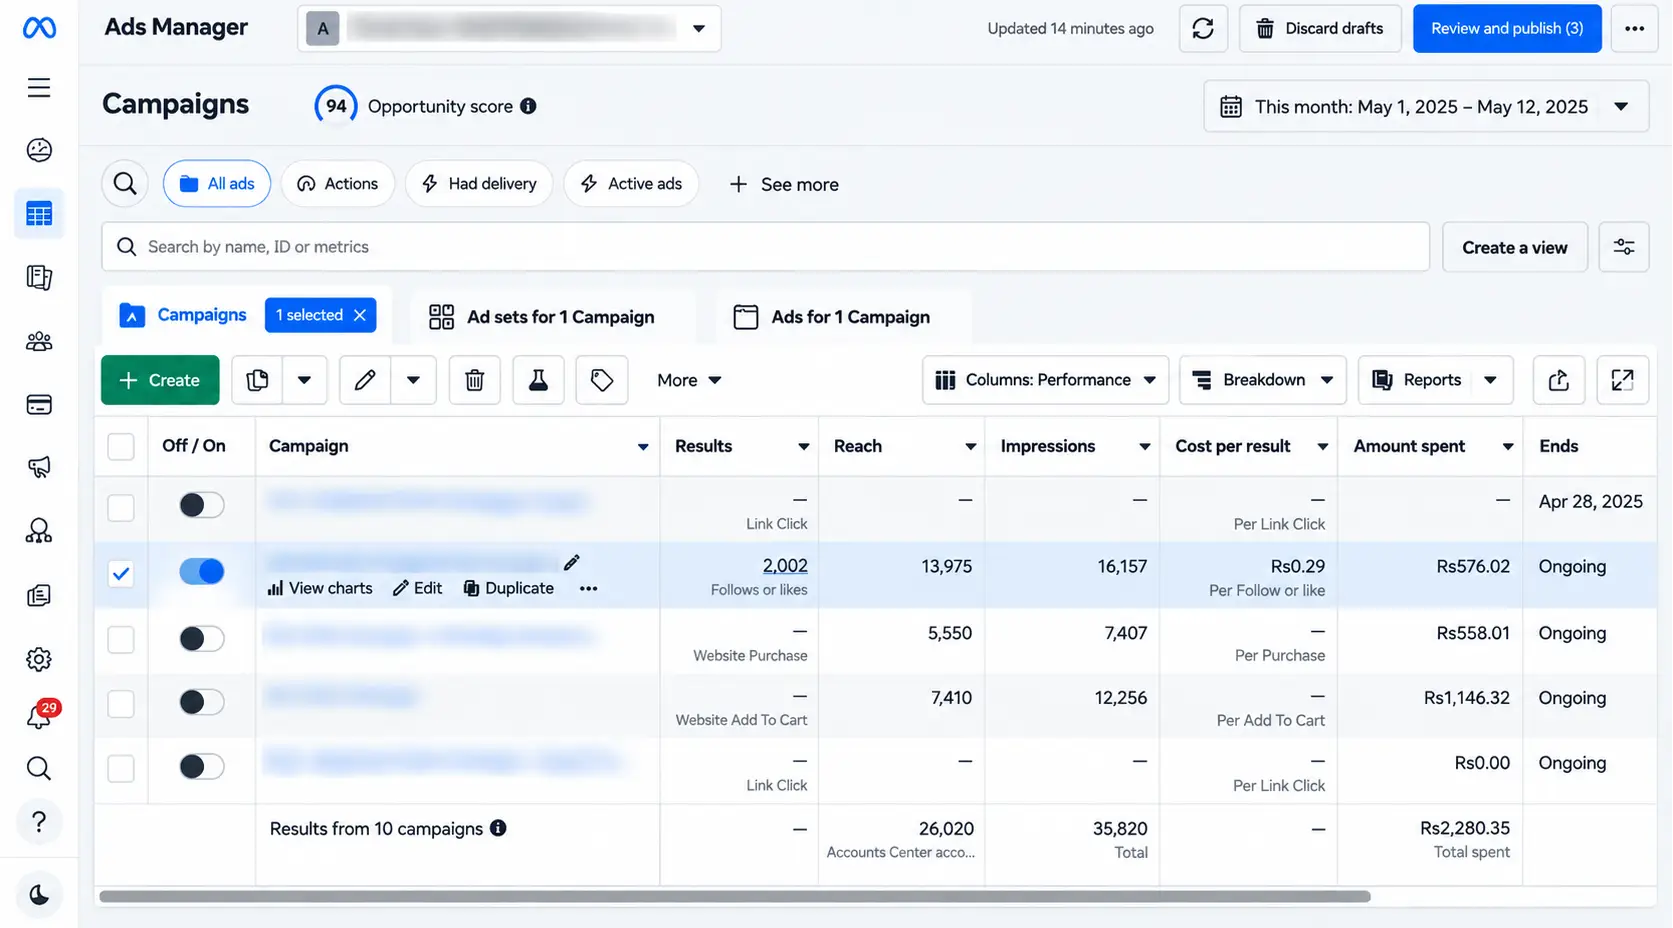Screen dimensions: 1673x928
Task: Open the hamburger menu in sidebar
Action: click(39, 88)
